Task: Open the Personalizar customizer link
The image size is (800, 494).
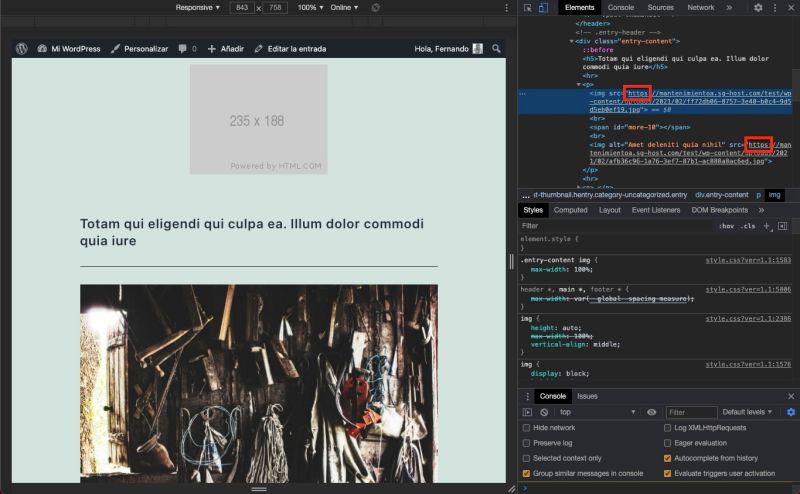Action: pyautogui.click(x=139, y=49)
